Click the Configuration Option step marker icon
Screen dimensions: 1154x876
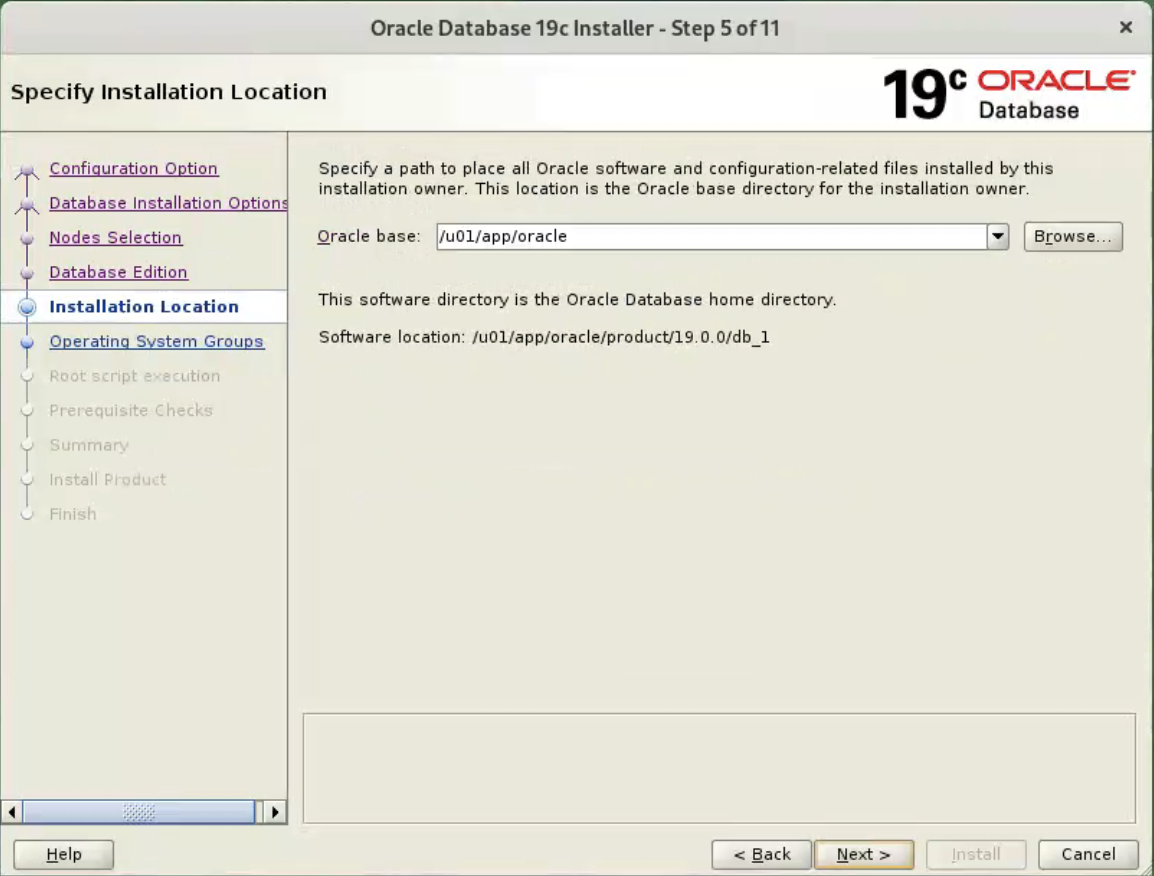27,172
